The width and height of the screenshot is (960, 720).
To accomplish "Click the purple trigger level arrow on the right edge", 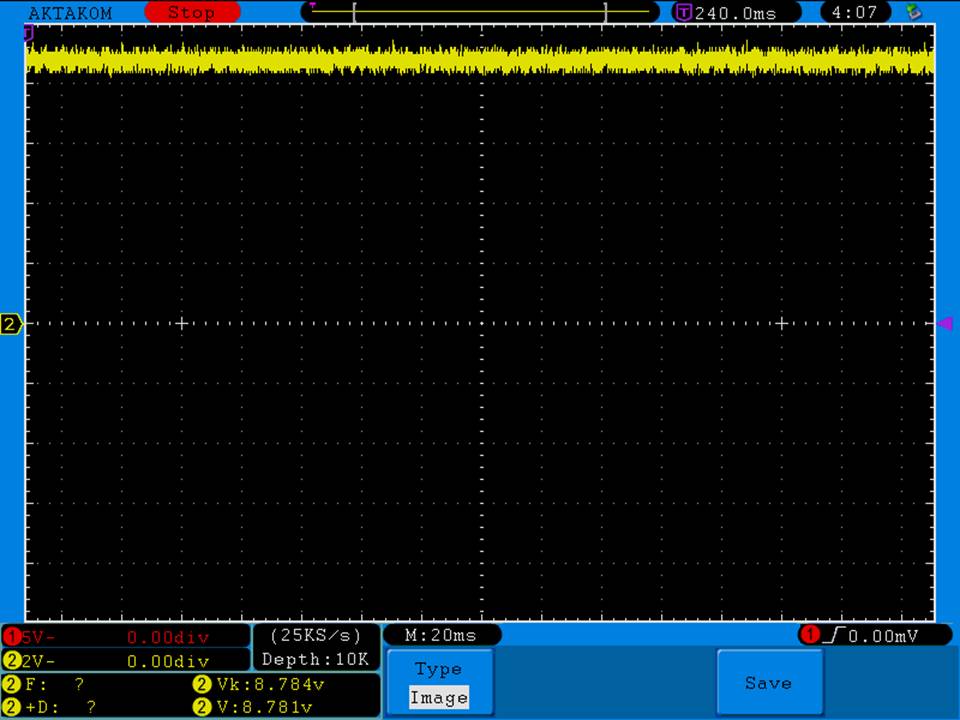I will click(944, 323).
